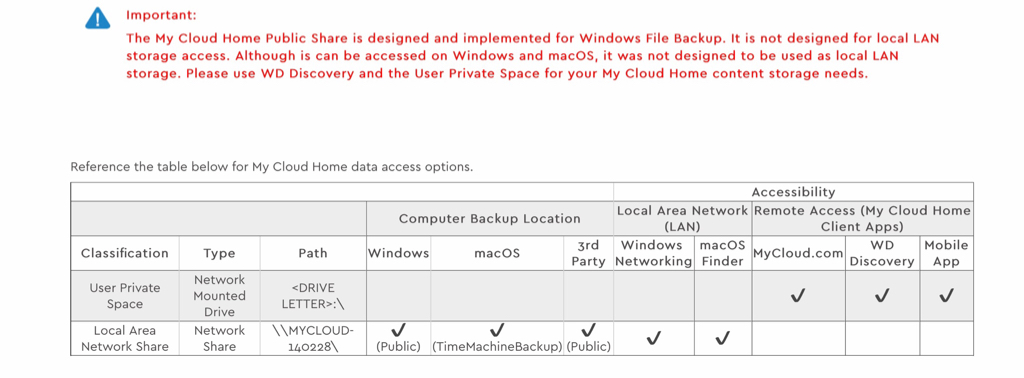Click the Windows '(Public)' checkmark cell
The width and height of the screenshot is (1024, 378).
pyautogui.click(x=398, y=338)
